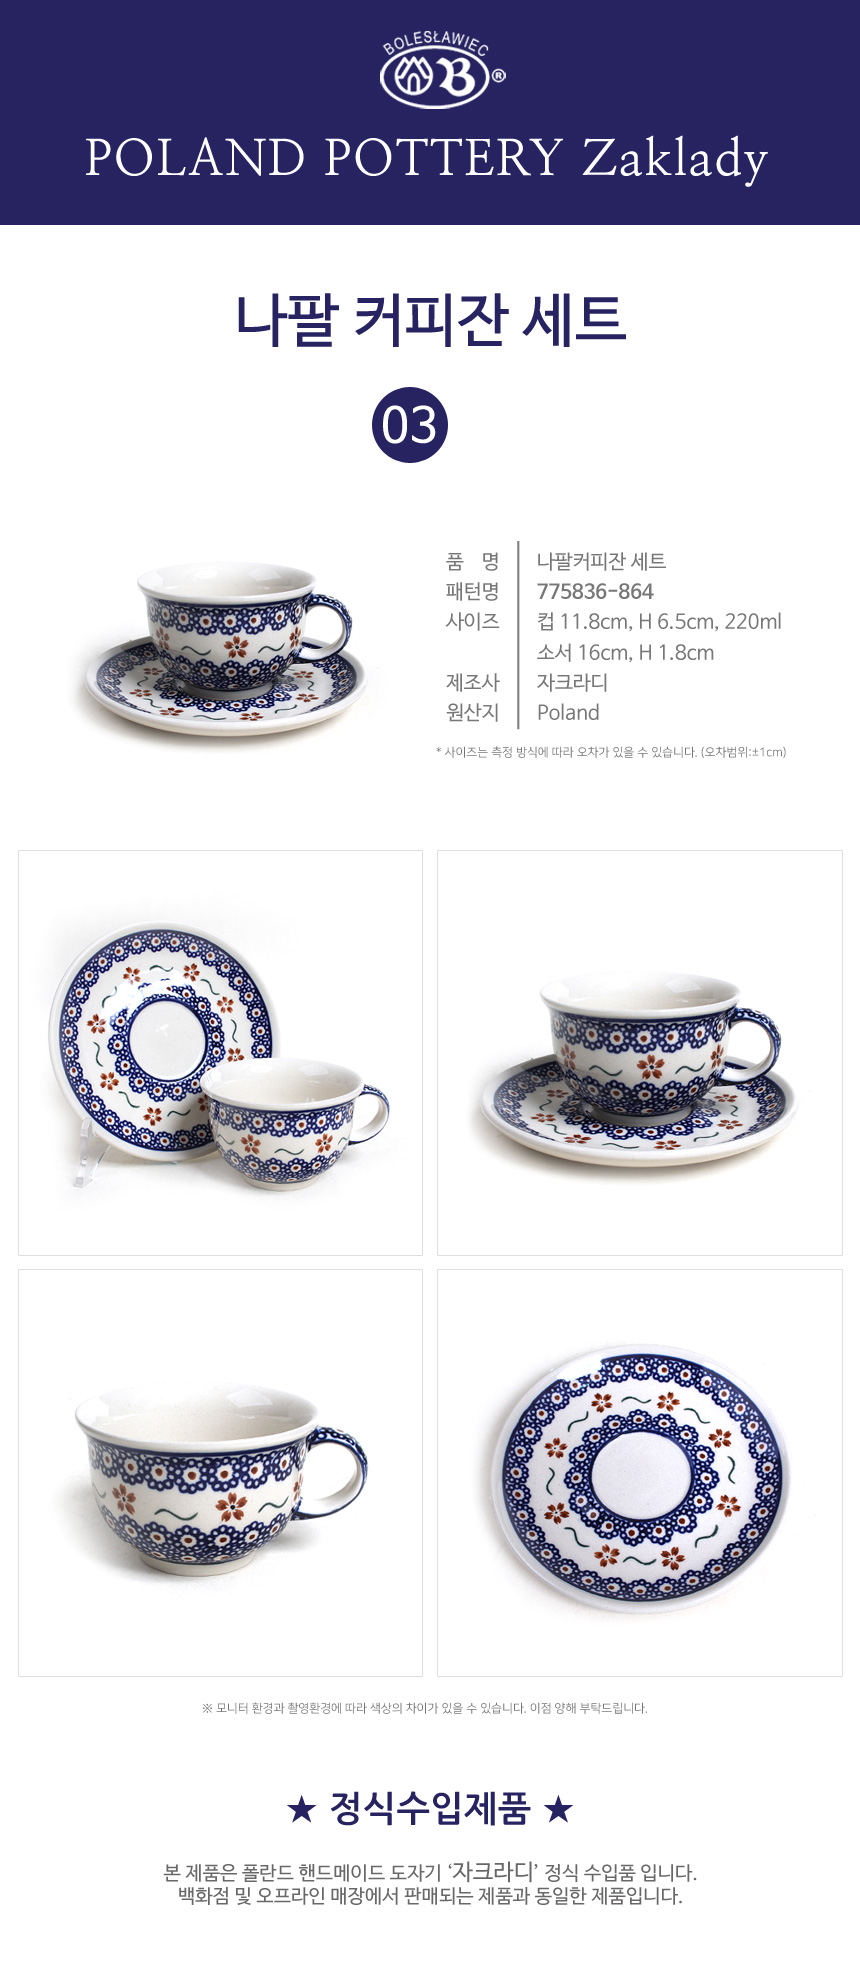Click the size tolerance note under specs
Screen dimensions: 860x1980
click(x=611, y=752)
